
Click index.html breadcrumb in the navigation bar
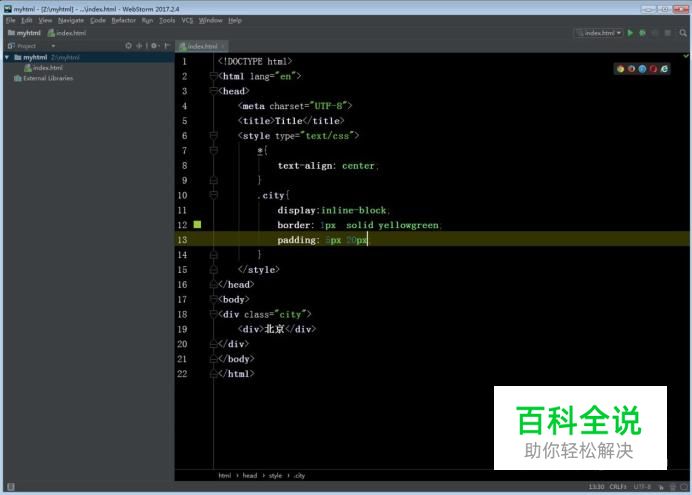67,33
